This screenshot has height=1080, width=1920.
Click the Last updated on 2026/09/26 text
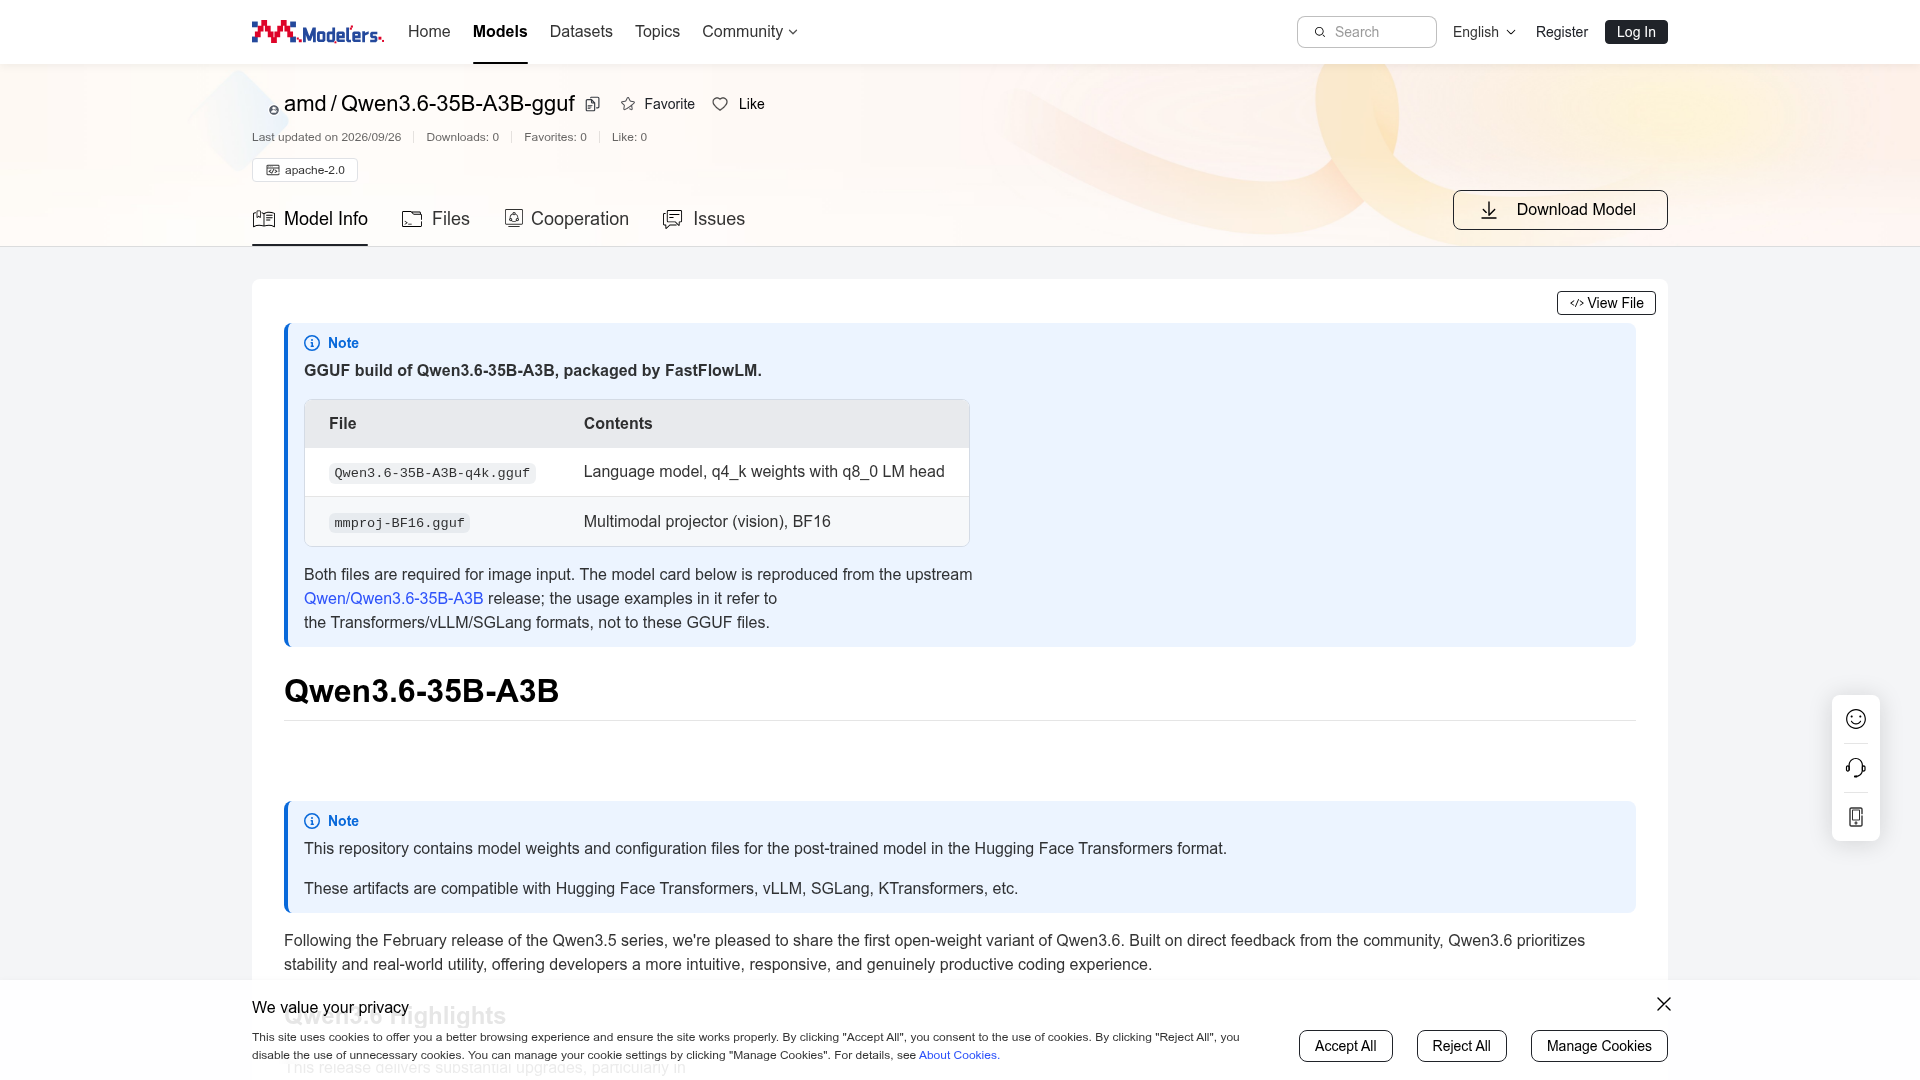pyautogui.click(x=326, y=137)
